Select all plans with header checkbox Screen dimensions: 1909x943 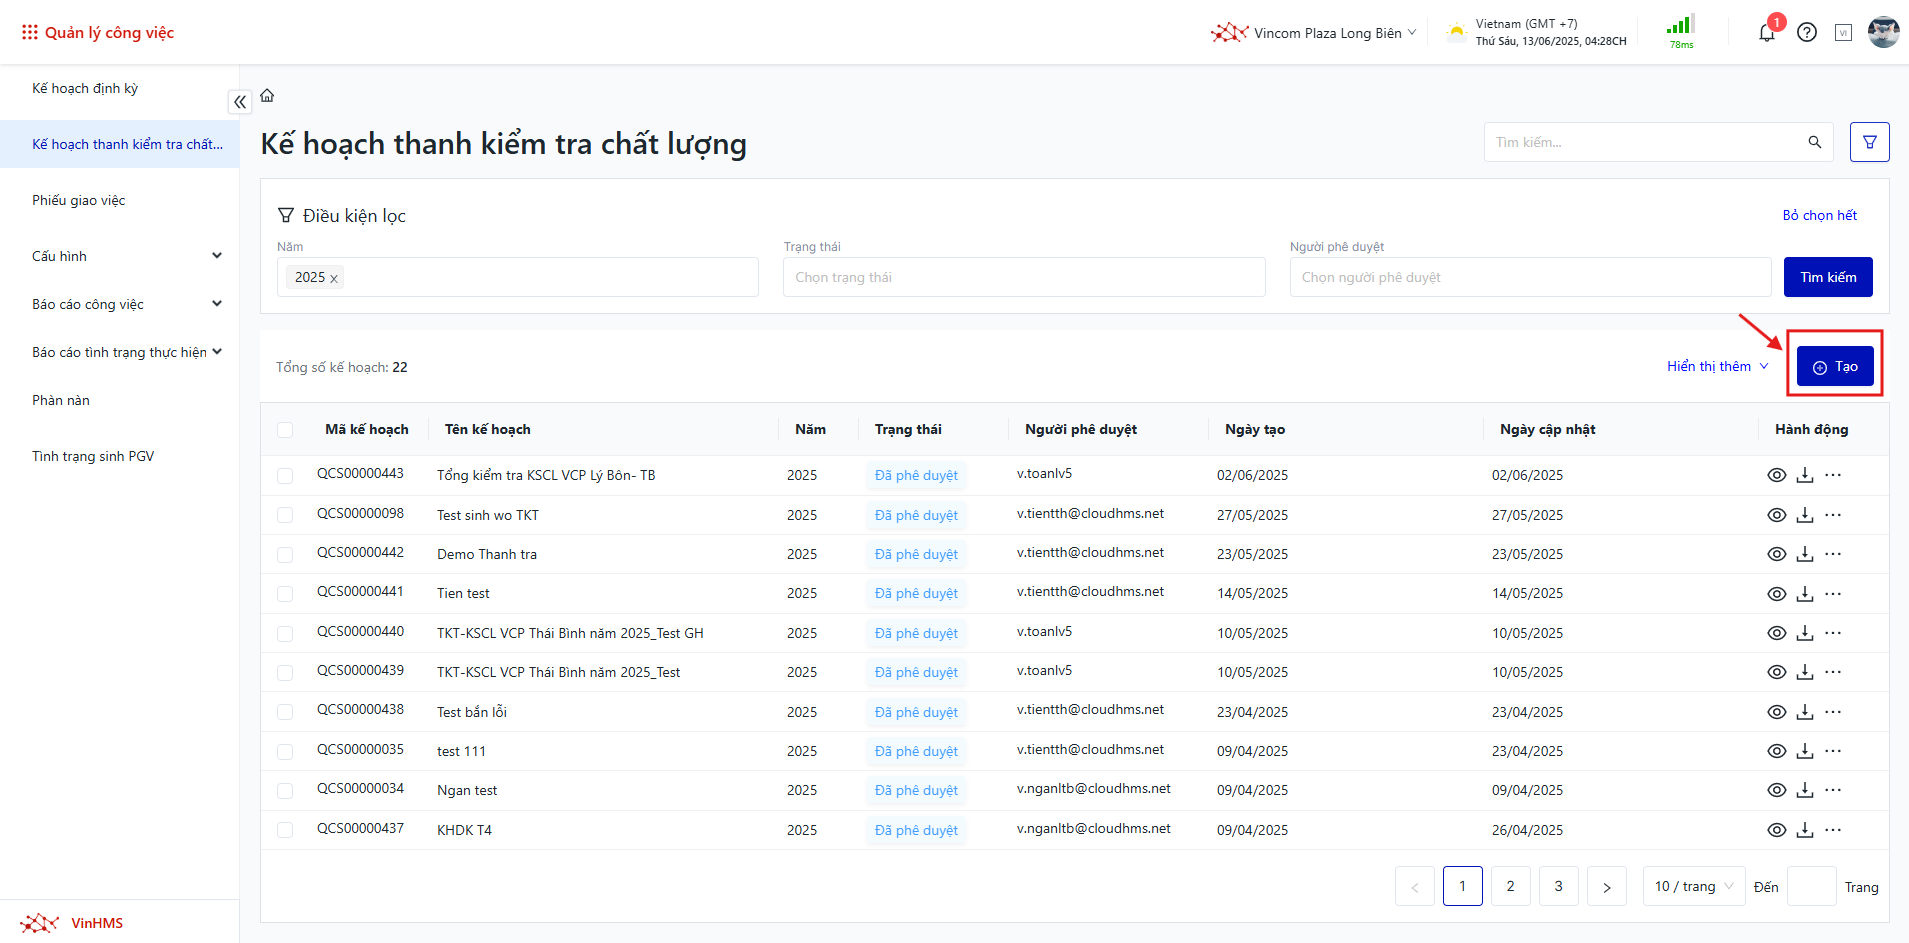(x=285, y=430)
